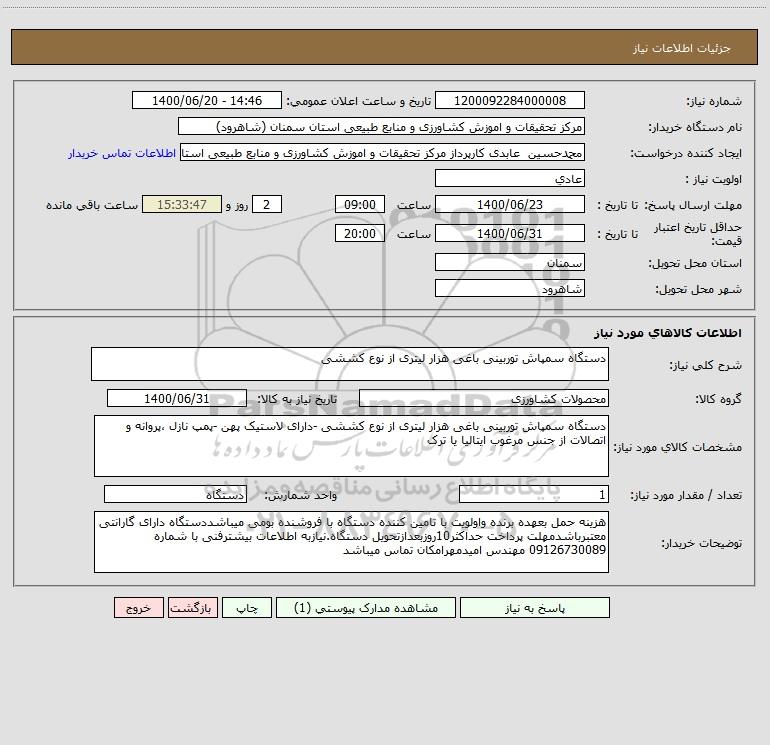Click the 'چاپ' print button

point(247,608)
